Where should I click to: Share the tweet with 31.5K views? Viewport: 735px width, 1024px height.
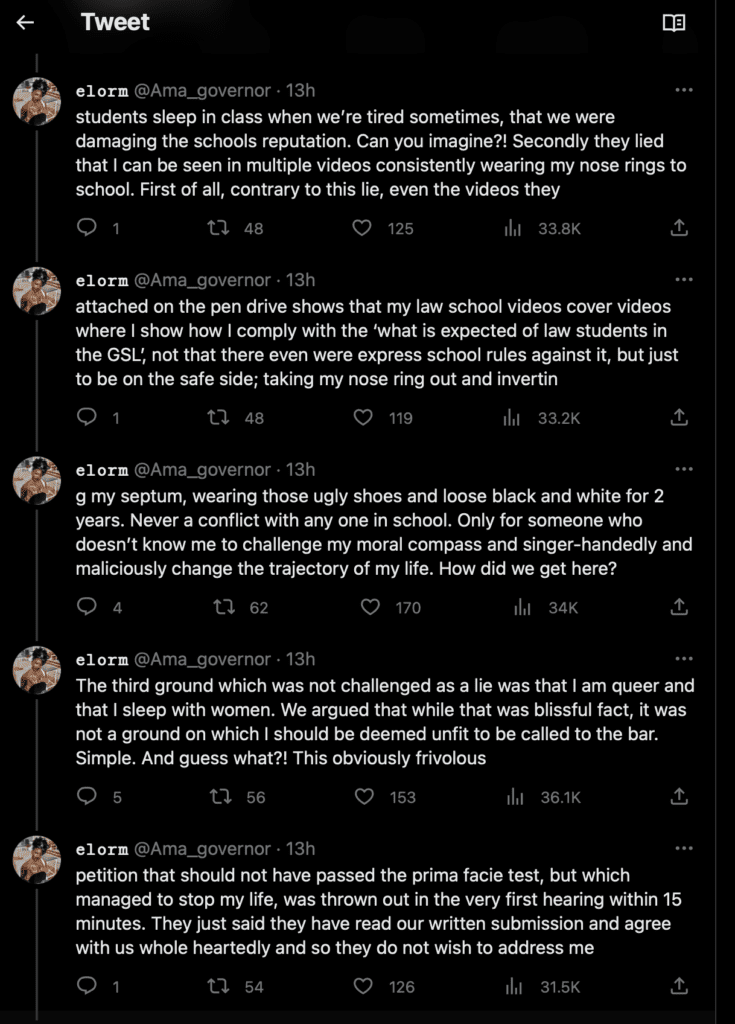coord(679,987)
